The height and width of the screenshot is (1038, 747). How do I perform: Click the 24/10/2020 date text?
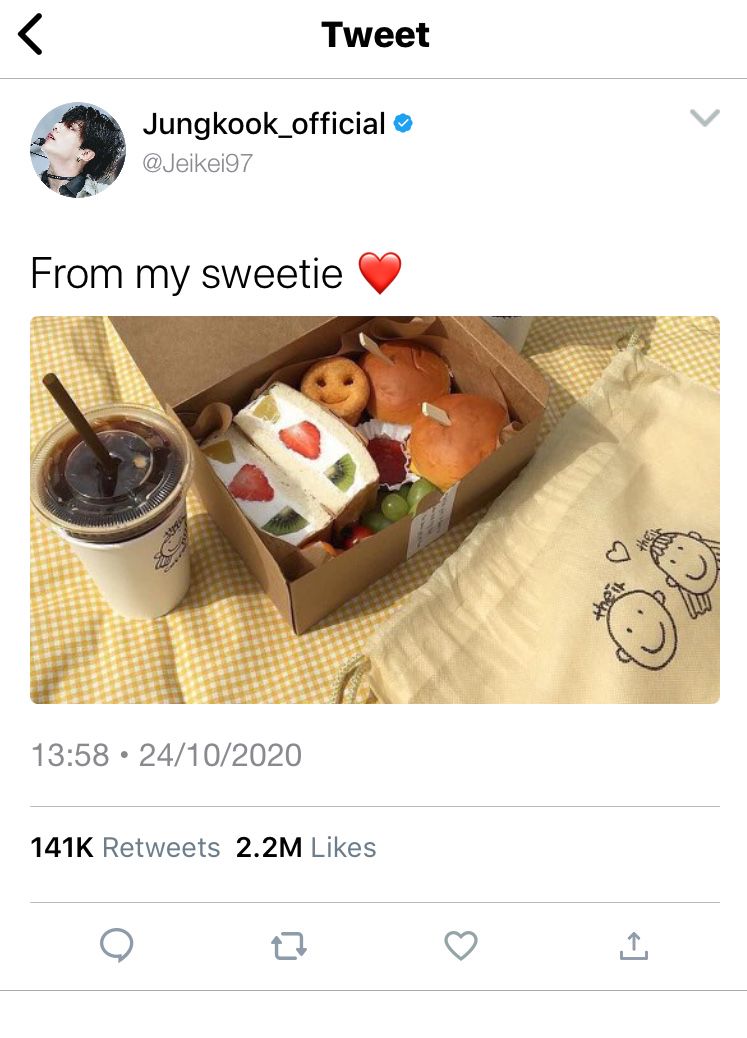click(220, 755)
